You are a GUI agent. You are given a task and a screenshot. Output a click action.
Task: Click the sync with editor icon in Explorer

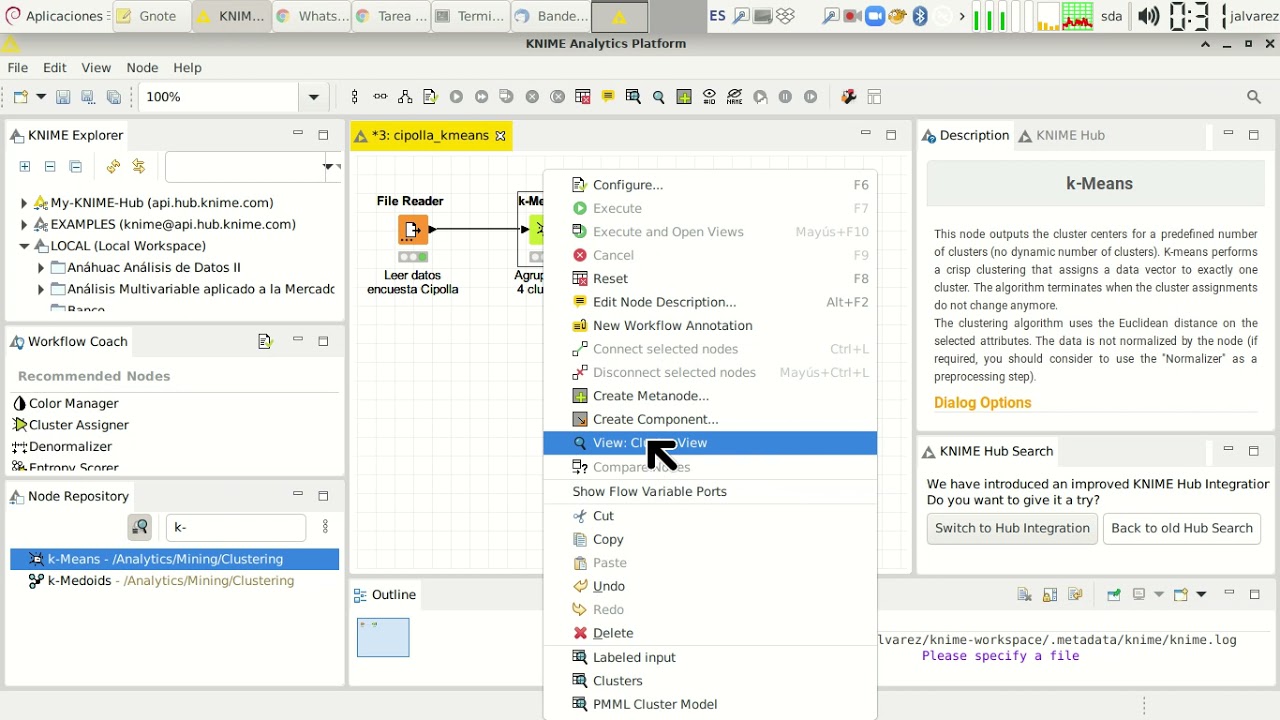click(139, 167)
